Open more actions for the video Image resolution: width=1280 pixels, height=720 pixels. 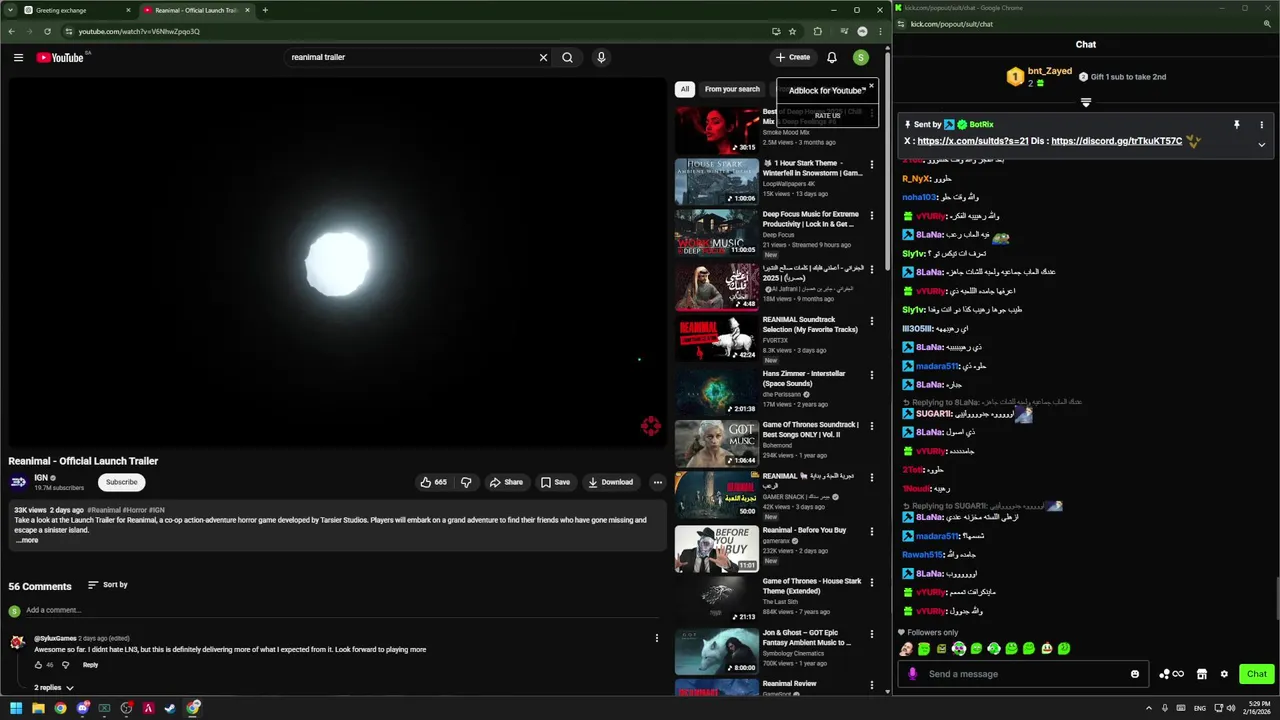(x=657, y=482)
